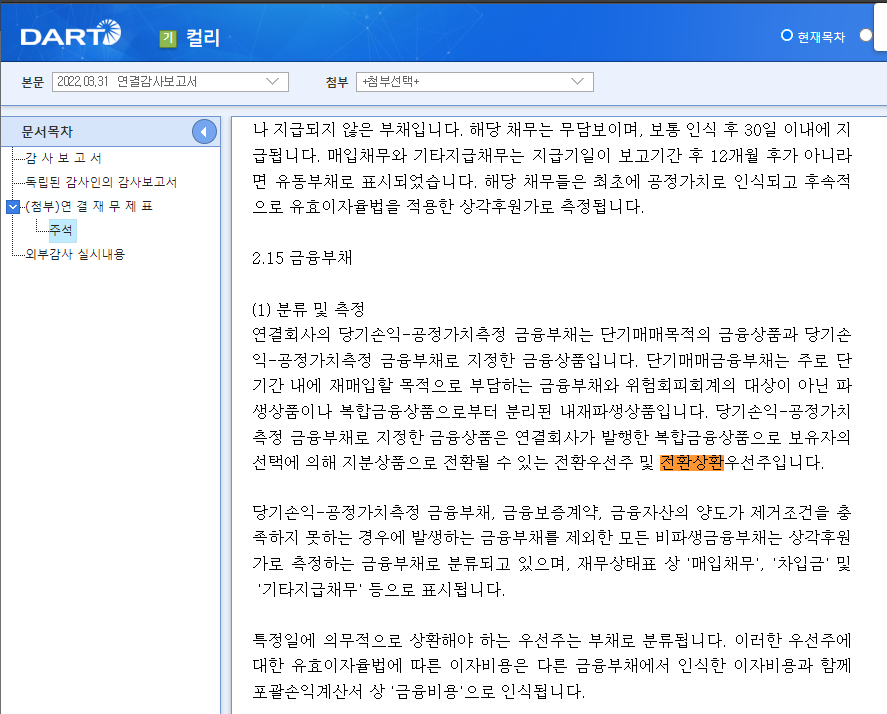The image size is (887, 714).
Task: Open 외부감사 실시내용 in the document tree
Action: point(73,252)
